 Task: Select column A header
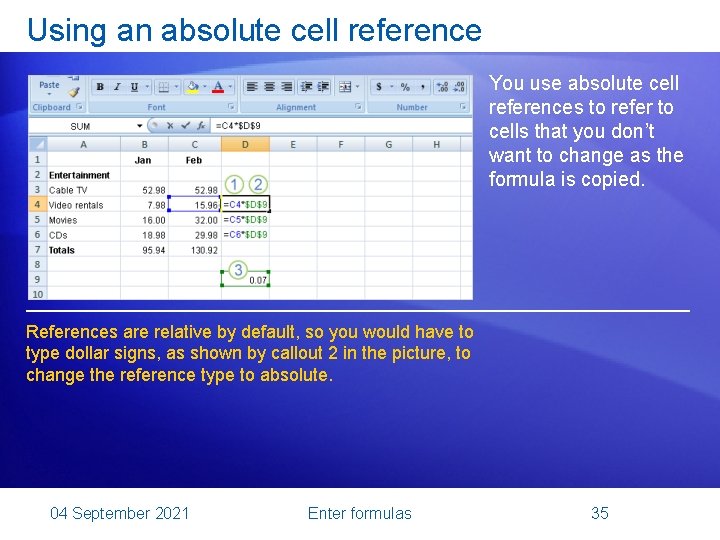click(84, 145)
